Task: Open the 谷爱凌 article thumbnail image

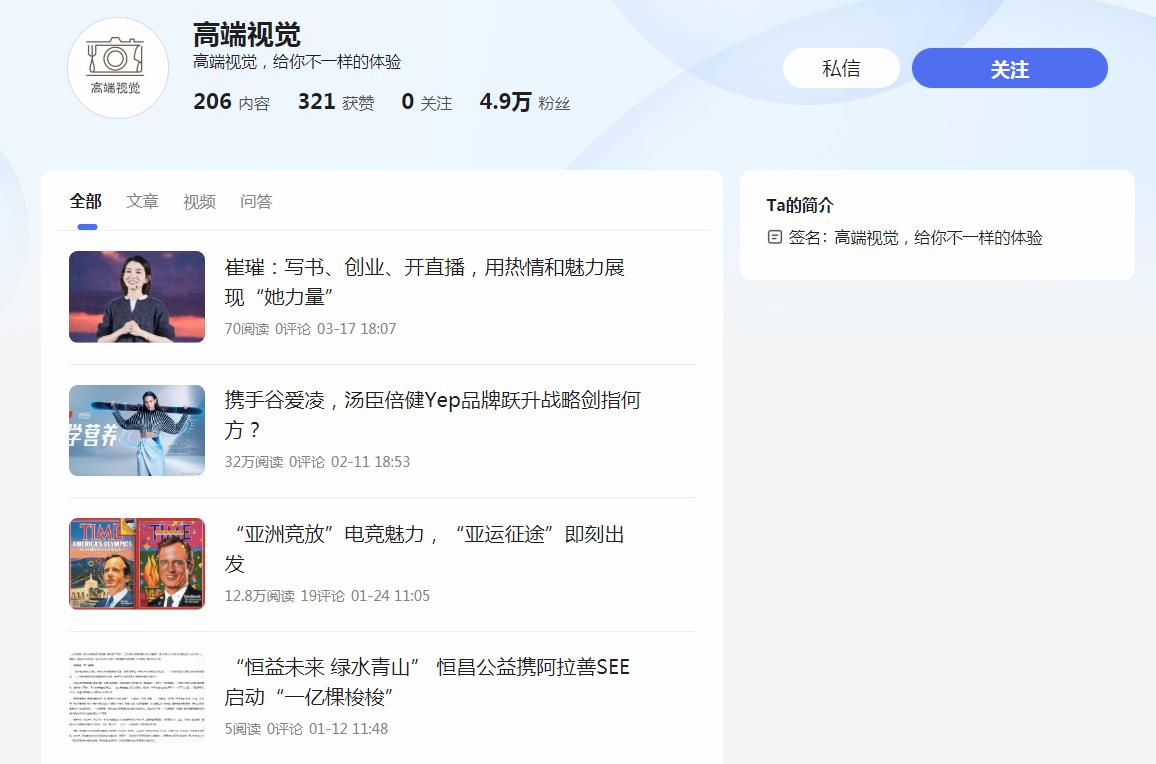Action: point(137,430)
